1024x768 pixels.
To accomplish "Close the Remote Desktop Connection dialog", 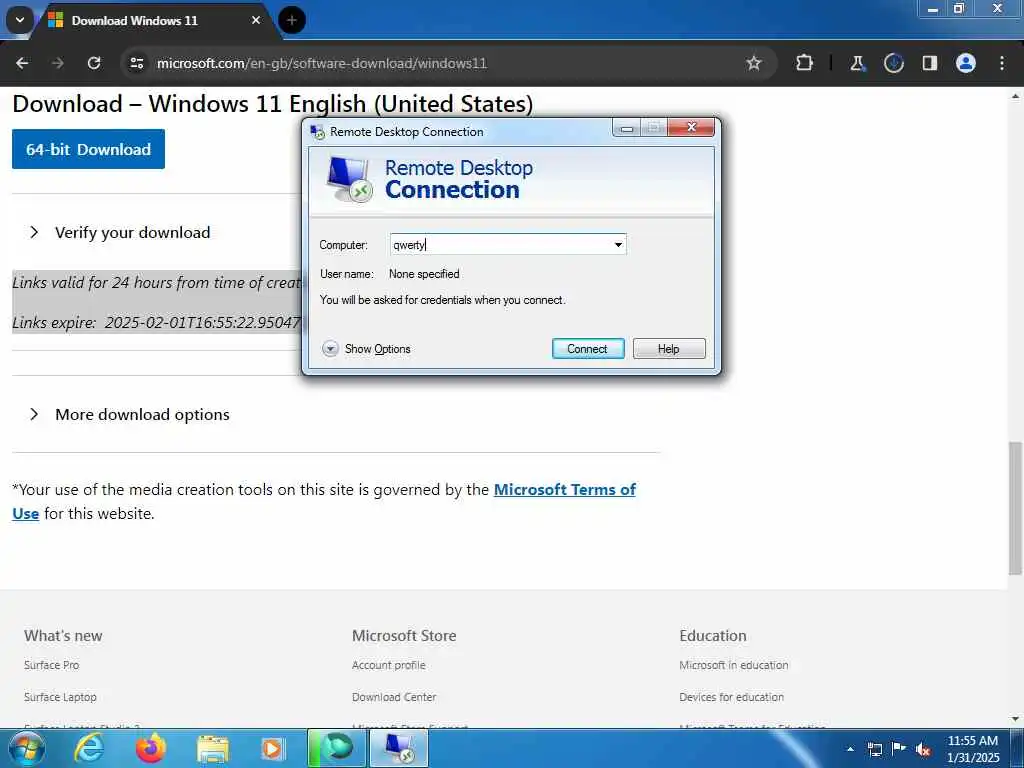I will (x=691, y=127).
